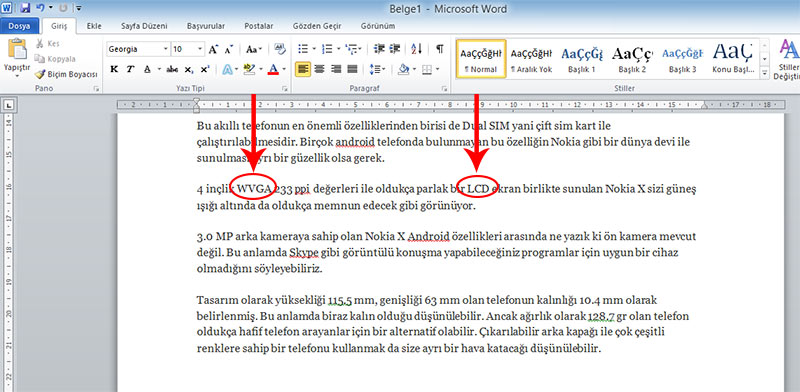Click the Kopyala (copy) button
Screen dimensions: 800x392
coord(55,59)
